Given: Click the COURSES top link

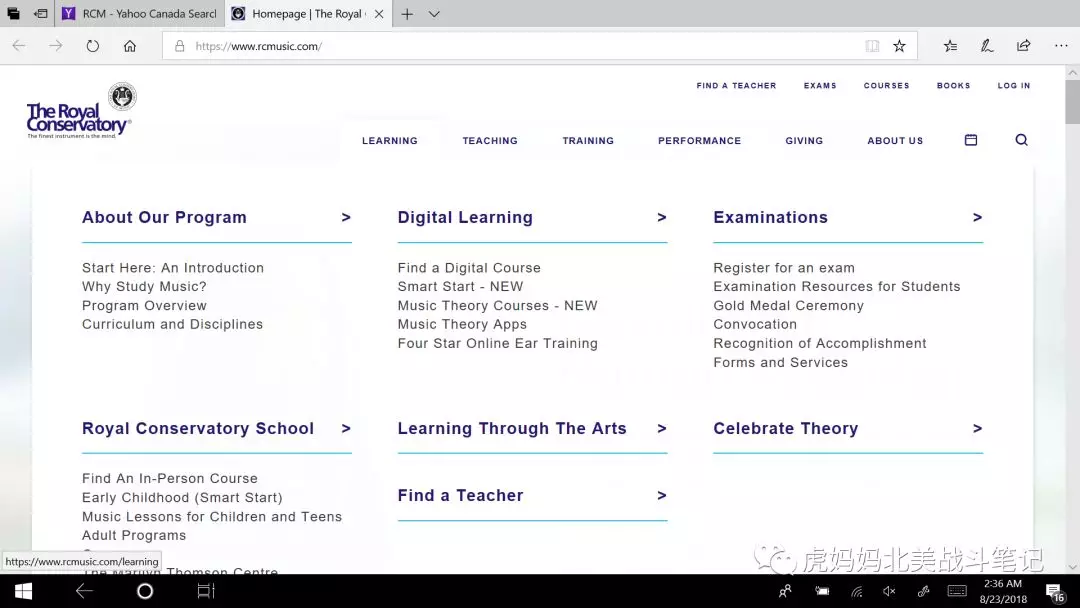Looking at the screenshot, I should click(x=886, y=86).
